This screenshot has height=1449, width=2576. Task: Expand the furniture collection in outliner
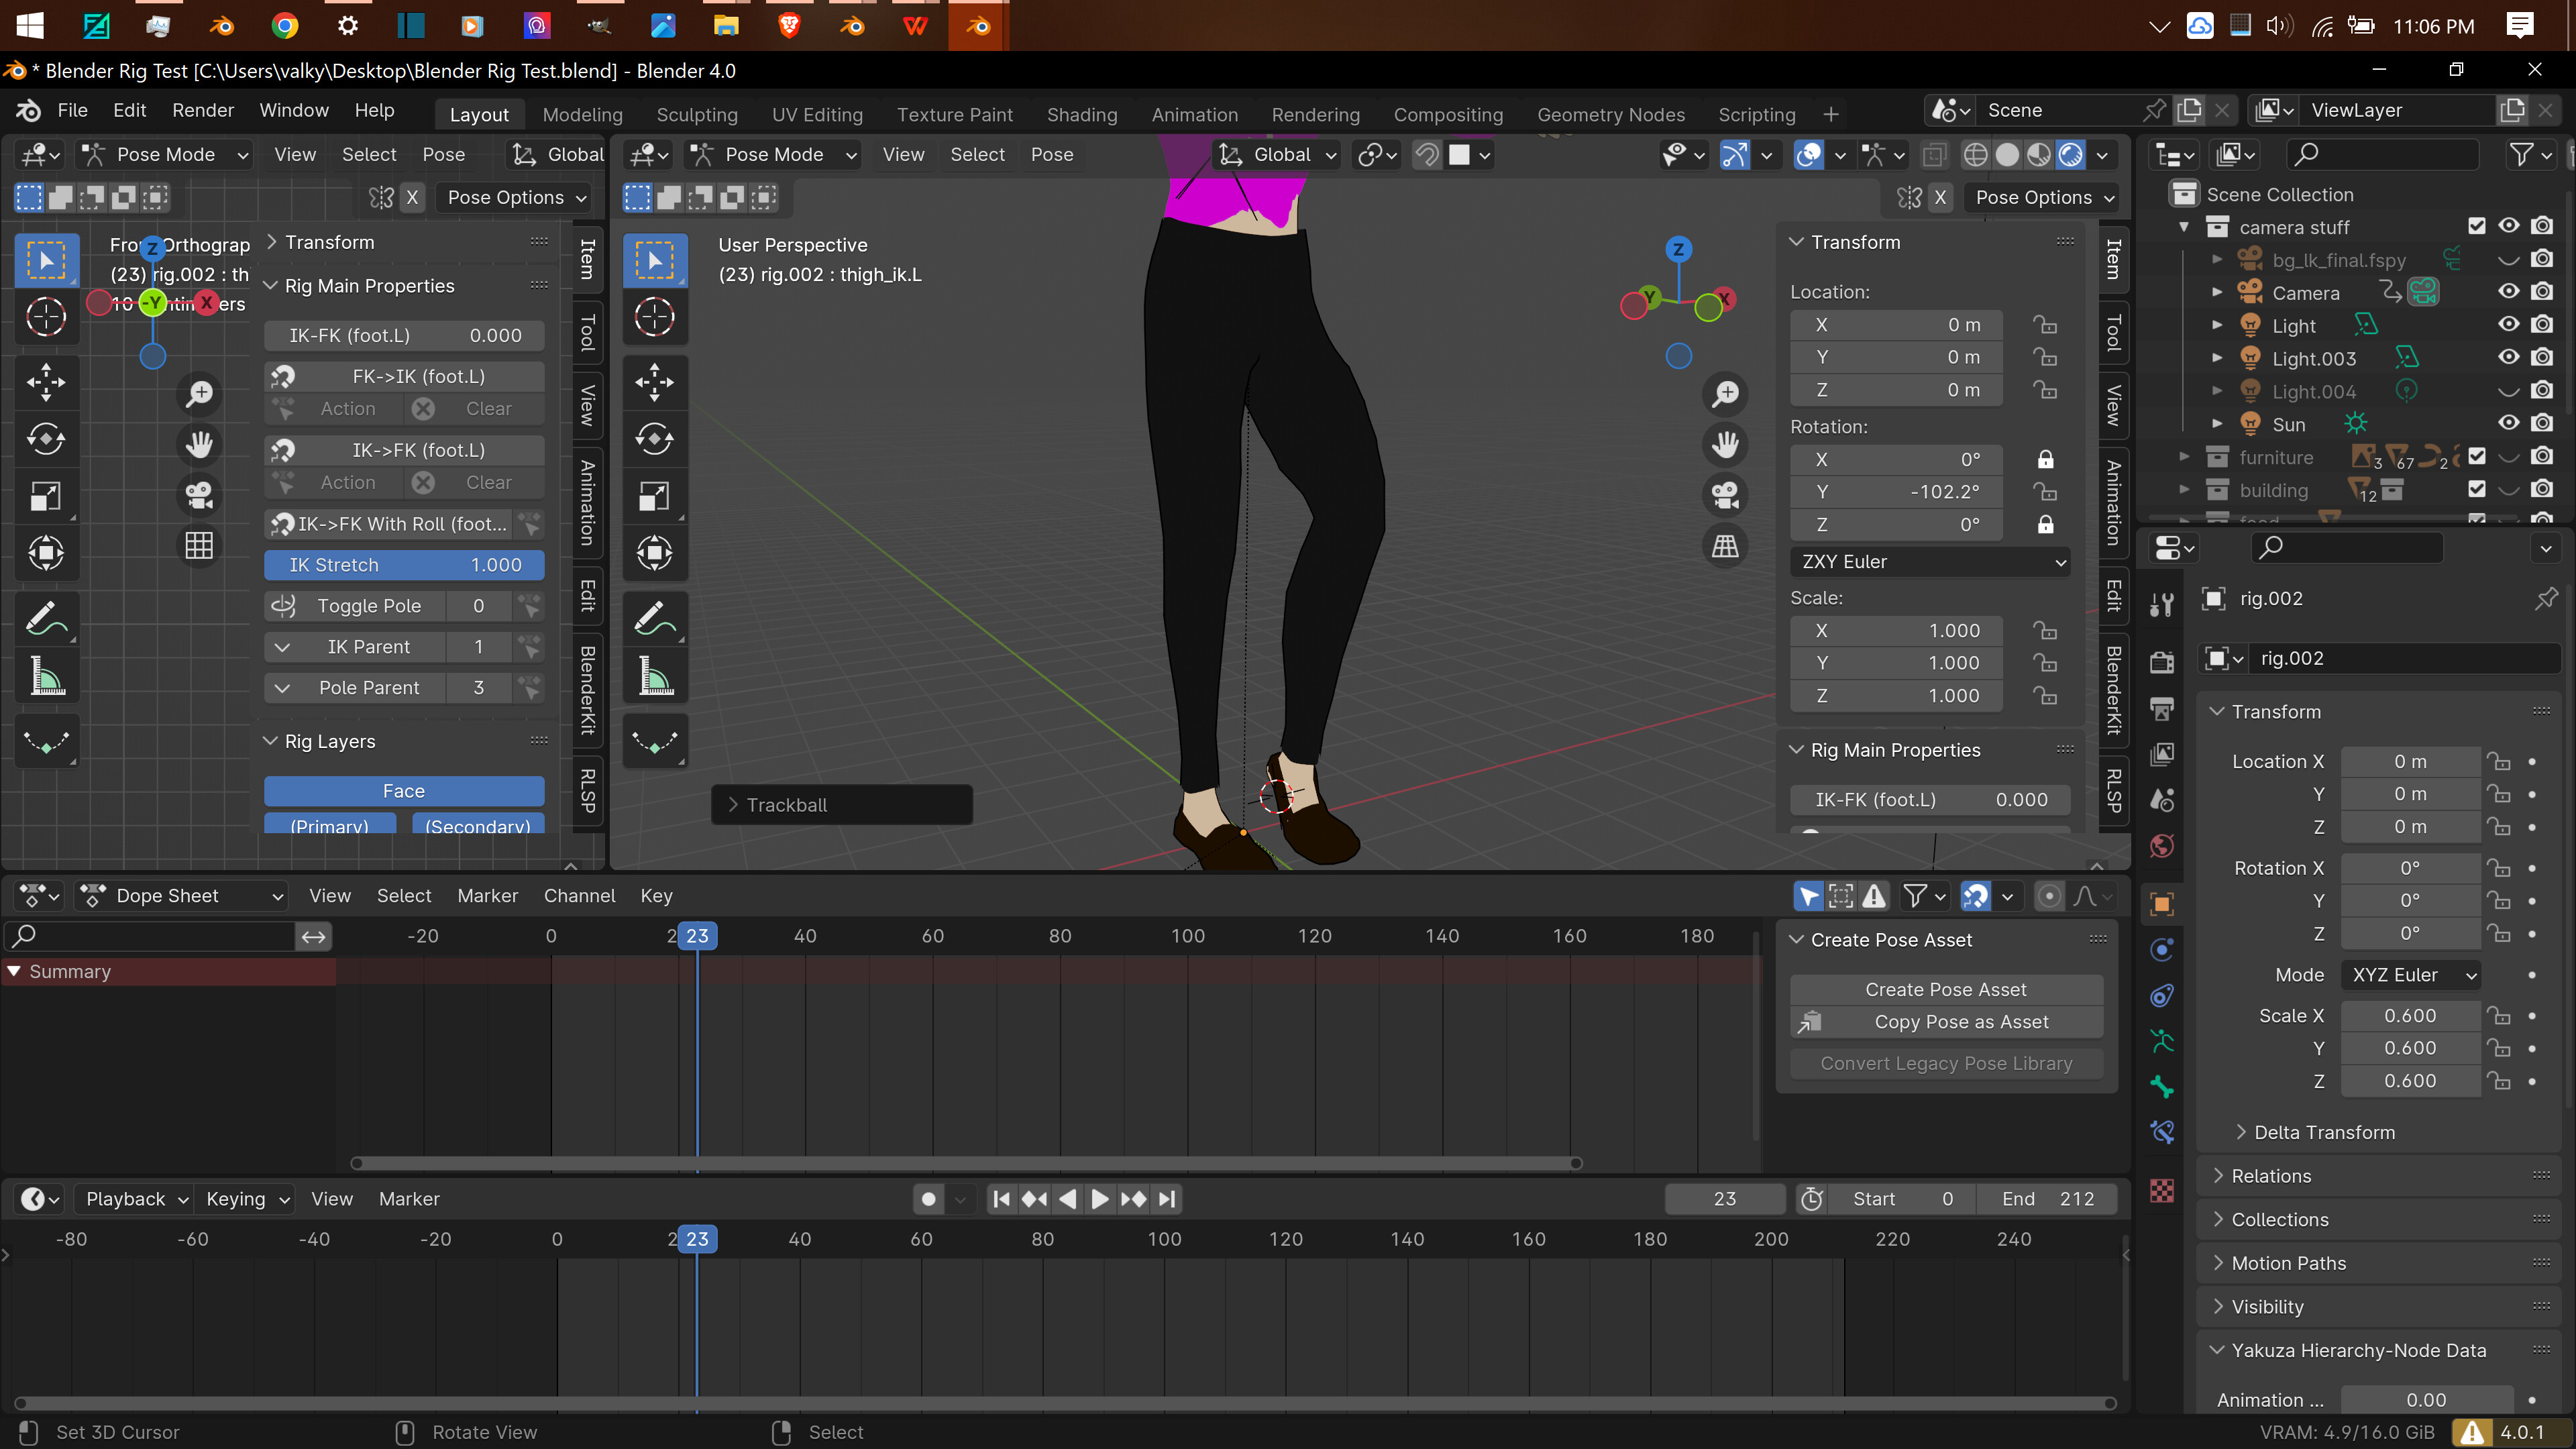2185,457
